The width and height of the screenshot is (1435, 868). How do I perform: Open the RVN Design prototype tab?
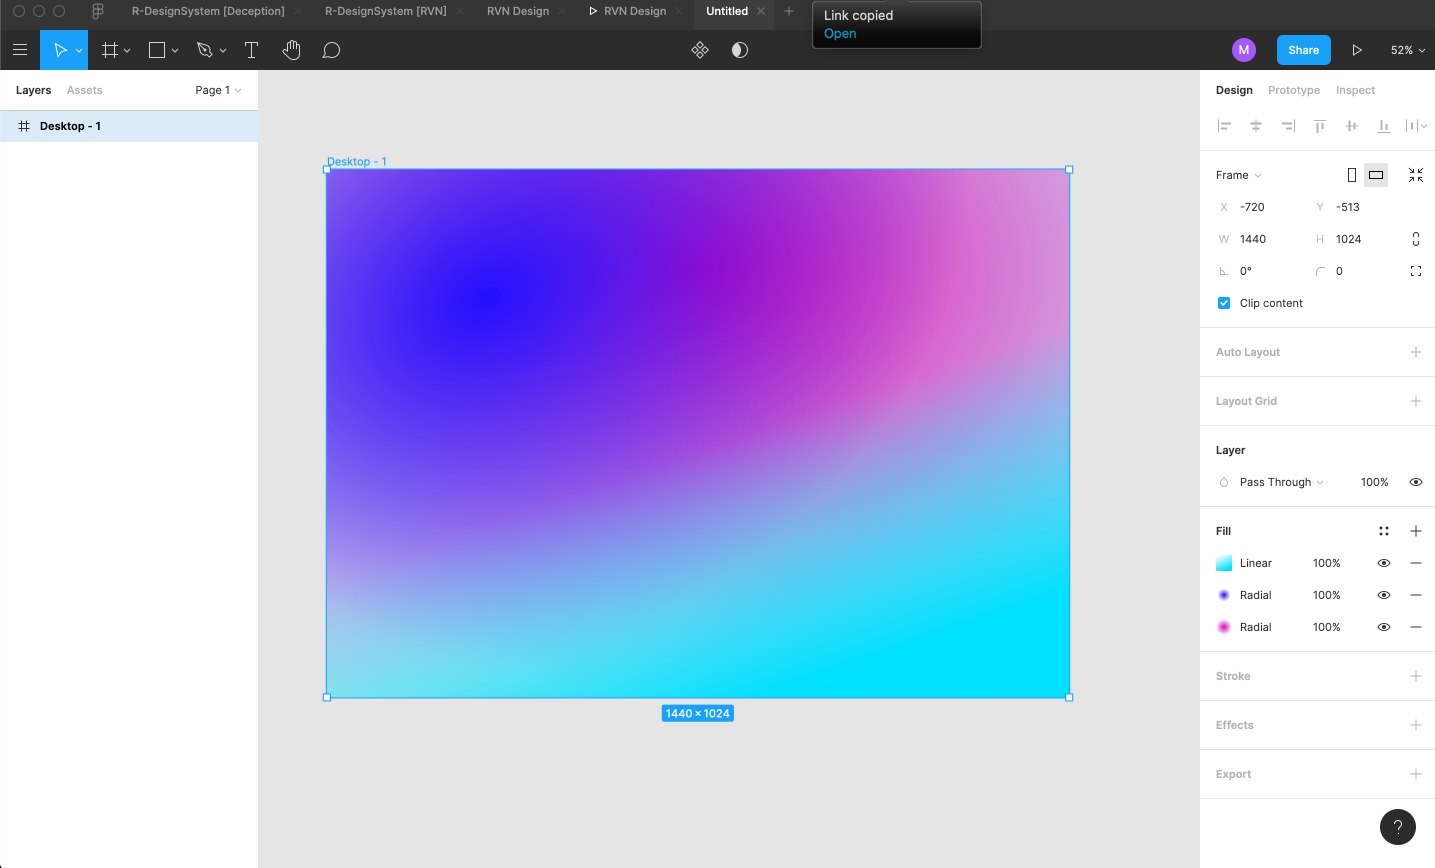(x=627, y=11)
